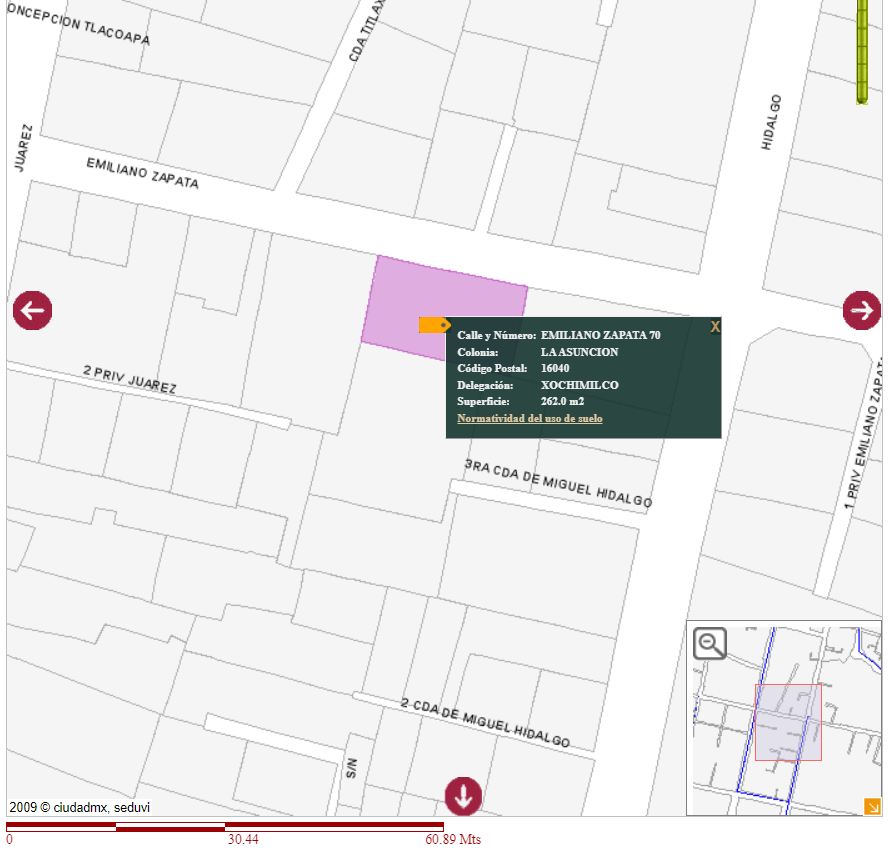Pan the map right with the arrow
The width and height of the screenshot is (888, 848).
click(861, 310)
